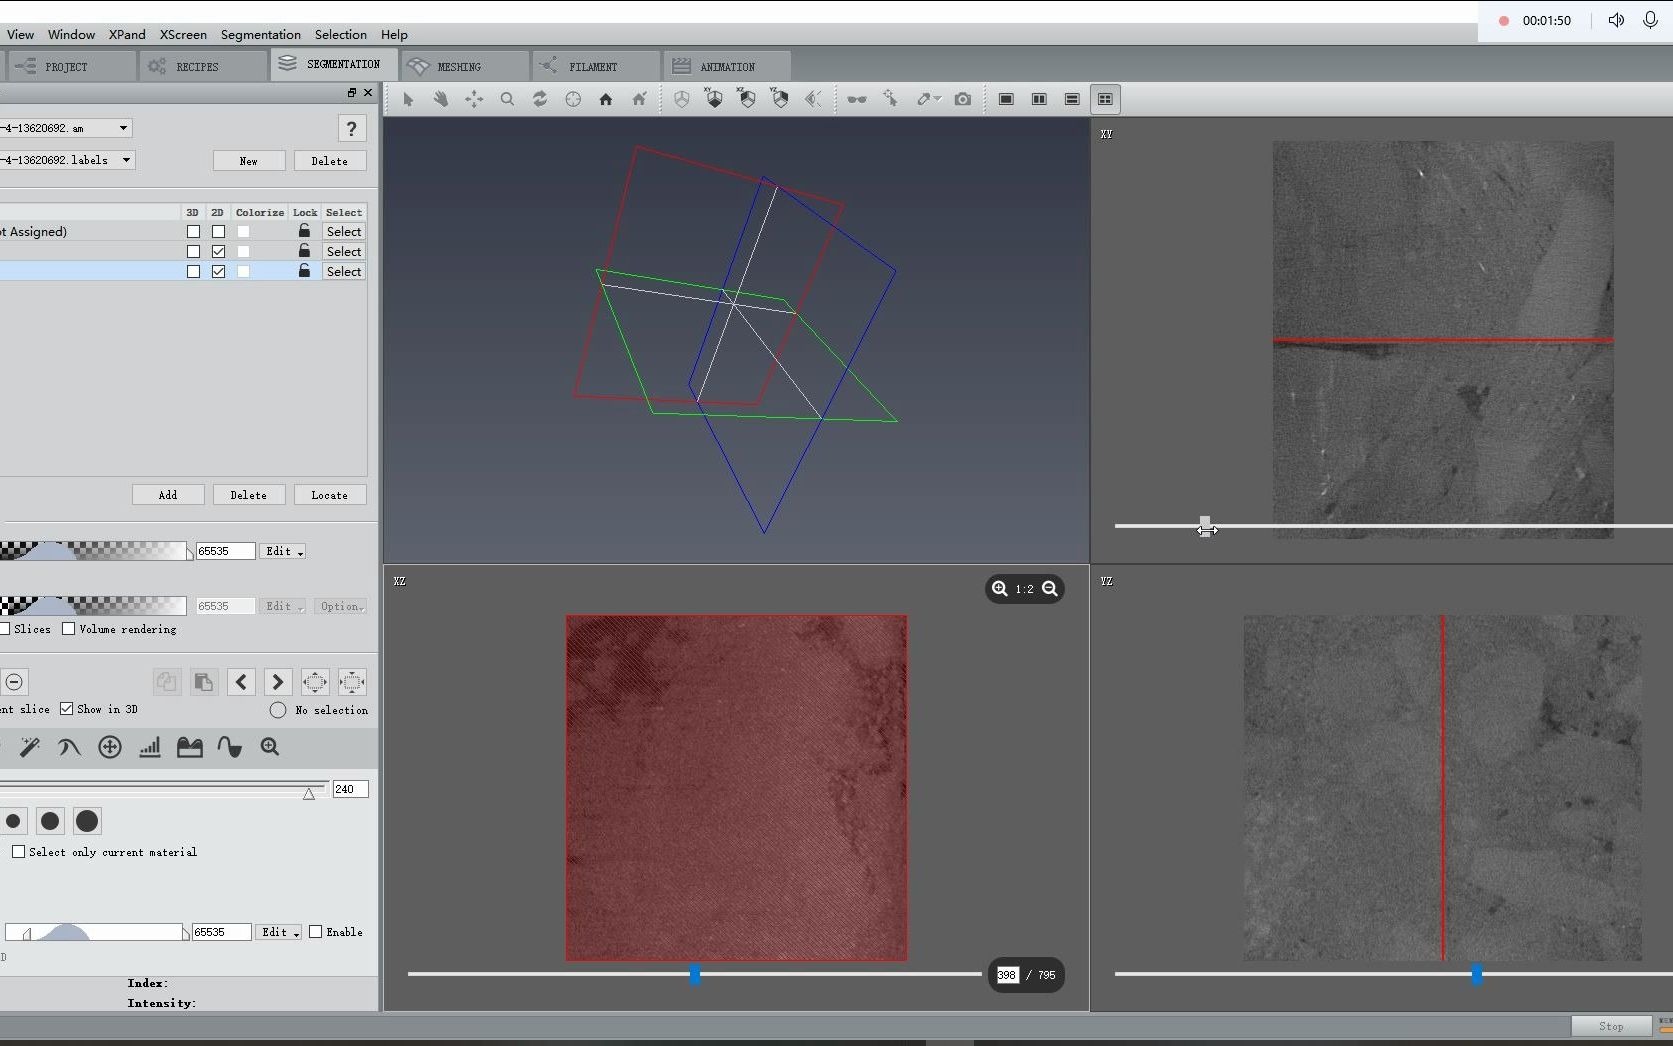This screenshot has height=1046, width=1673.
Task: Switch to the Meshing tab
Action: tap(459, 66)
